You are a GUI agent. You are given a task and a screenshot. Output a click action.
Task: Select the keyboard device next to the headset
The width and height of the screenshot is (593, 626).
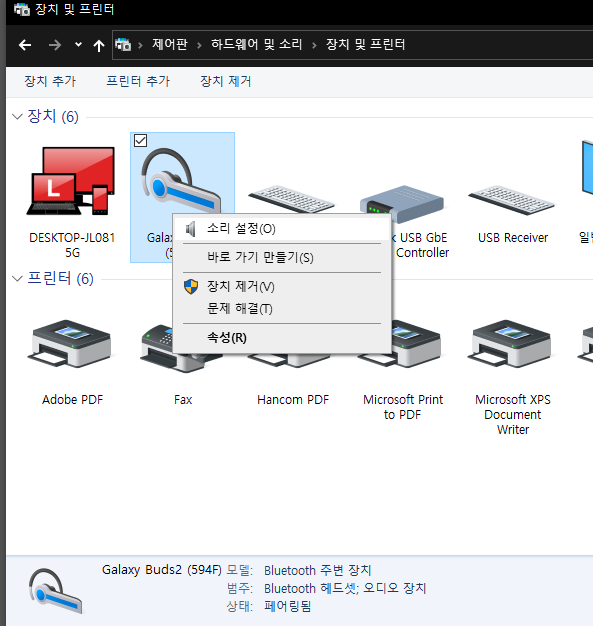291,198
